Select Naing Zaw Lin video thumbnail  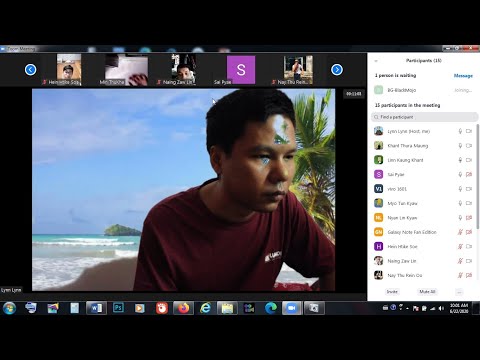coord(183,70)
